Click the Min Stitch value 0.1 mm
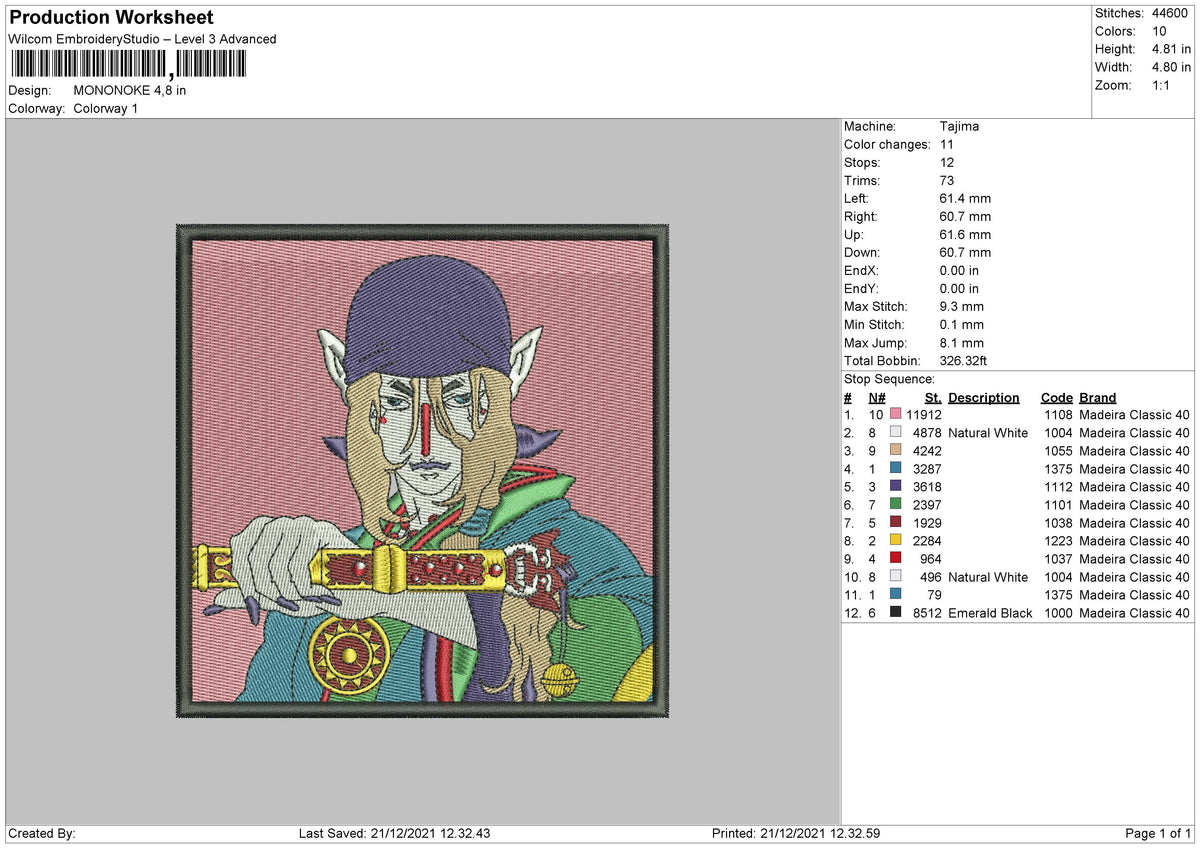 [962, 325]
